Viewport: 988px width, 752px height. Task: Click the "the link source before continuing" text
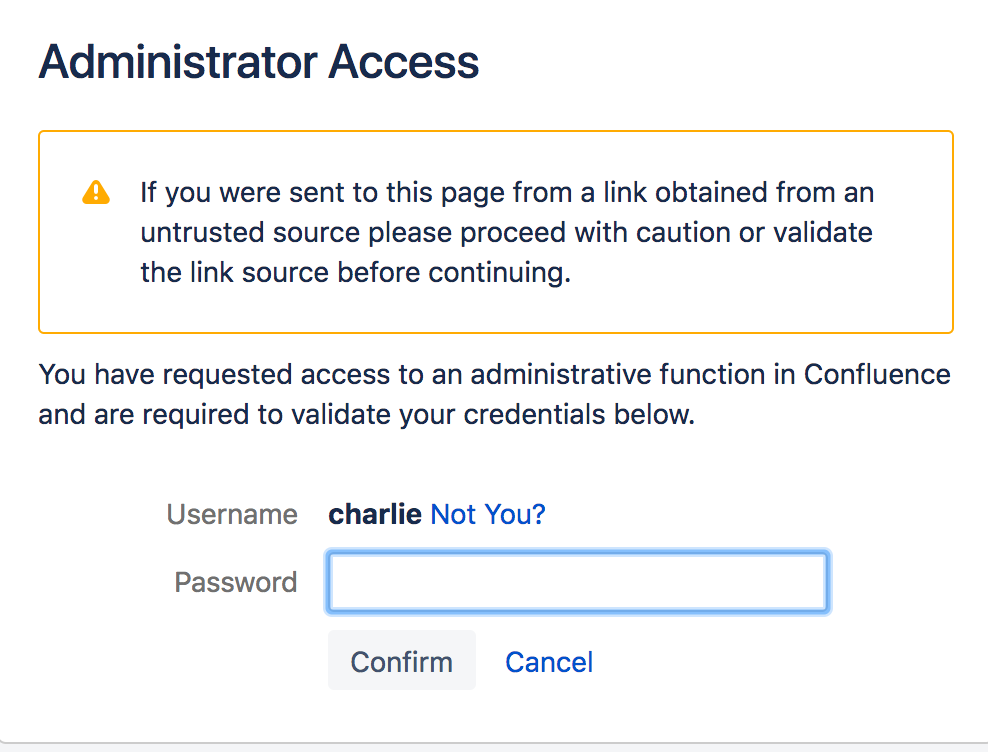pyautogui.click(x=355, y=273)
